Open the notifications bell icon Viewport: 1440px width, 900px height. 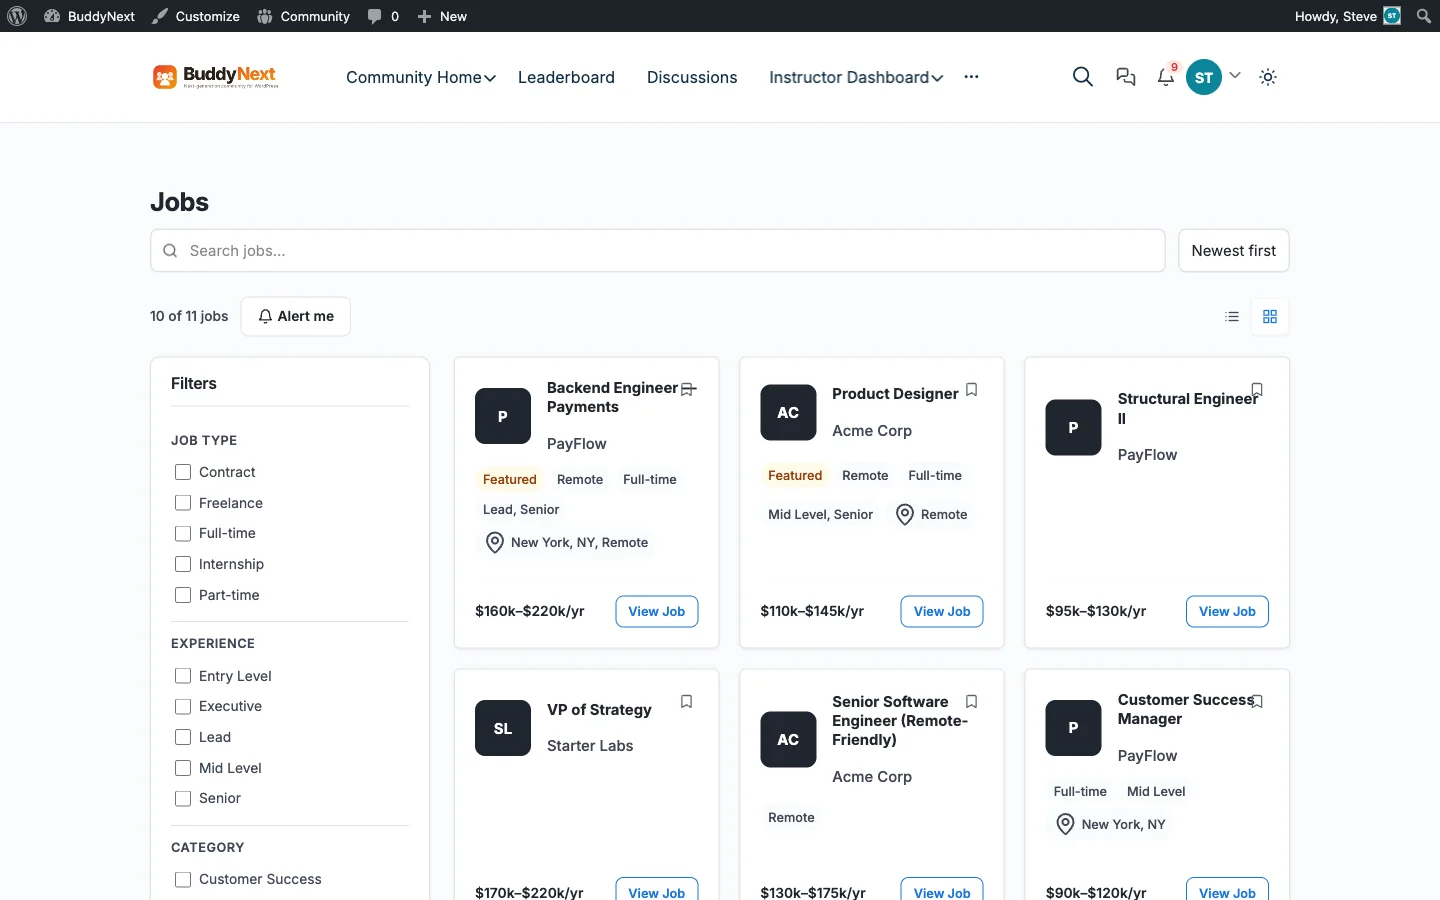click(x=1166, y=77)
